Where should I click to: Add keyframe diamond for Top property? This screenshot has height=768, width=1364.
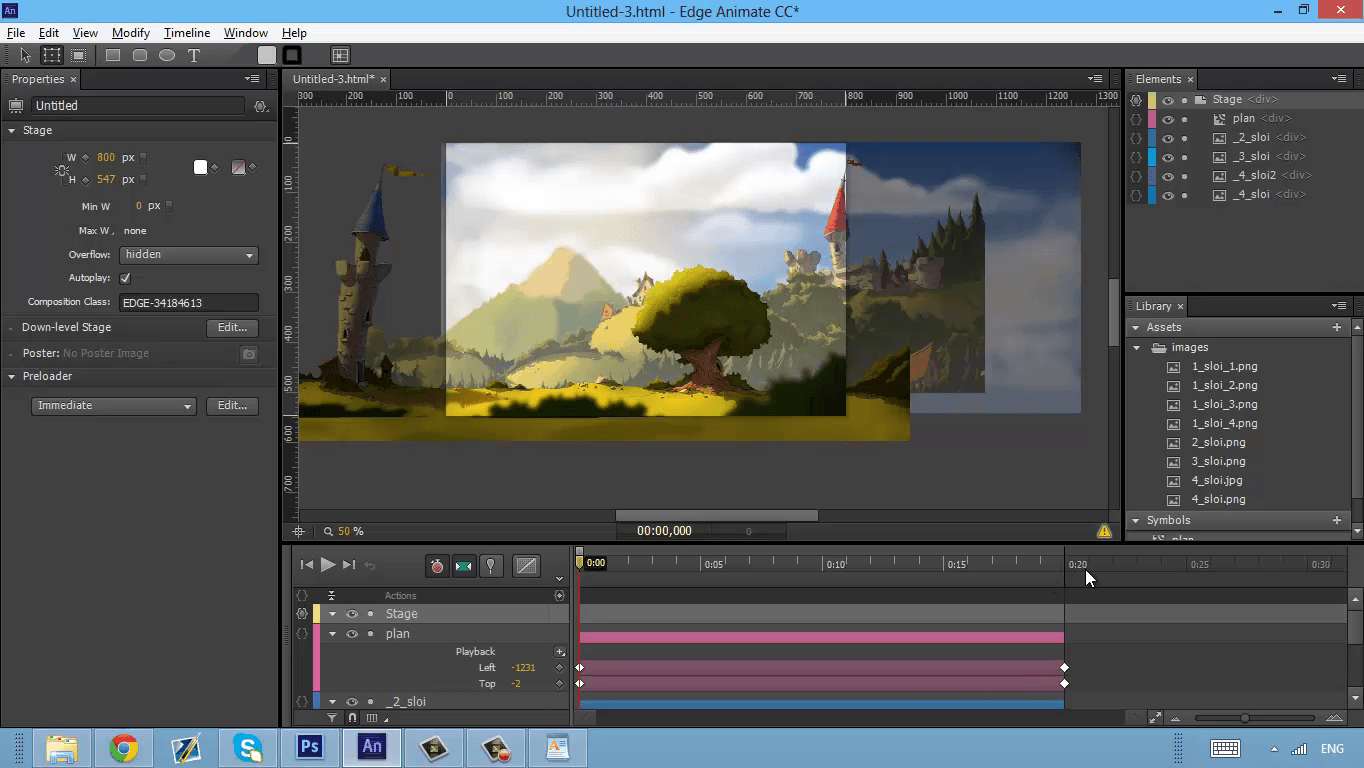560,684
